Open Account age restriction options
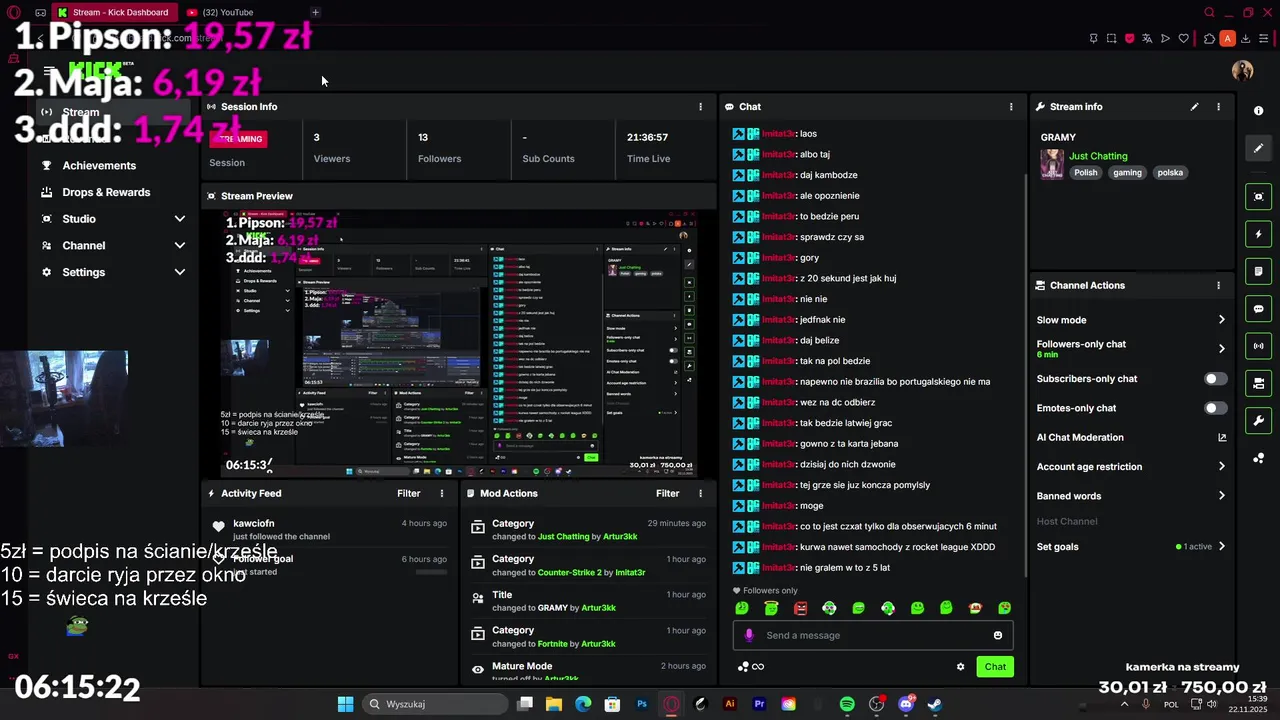Viewport: 1280px width, 720px height. [x=1222, y=466]
